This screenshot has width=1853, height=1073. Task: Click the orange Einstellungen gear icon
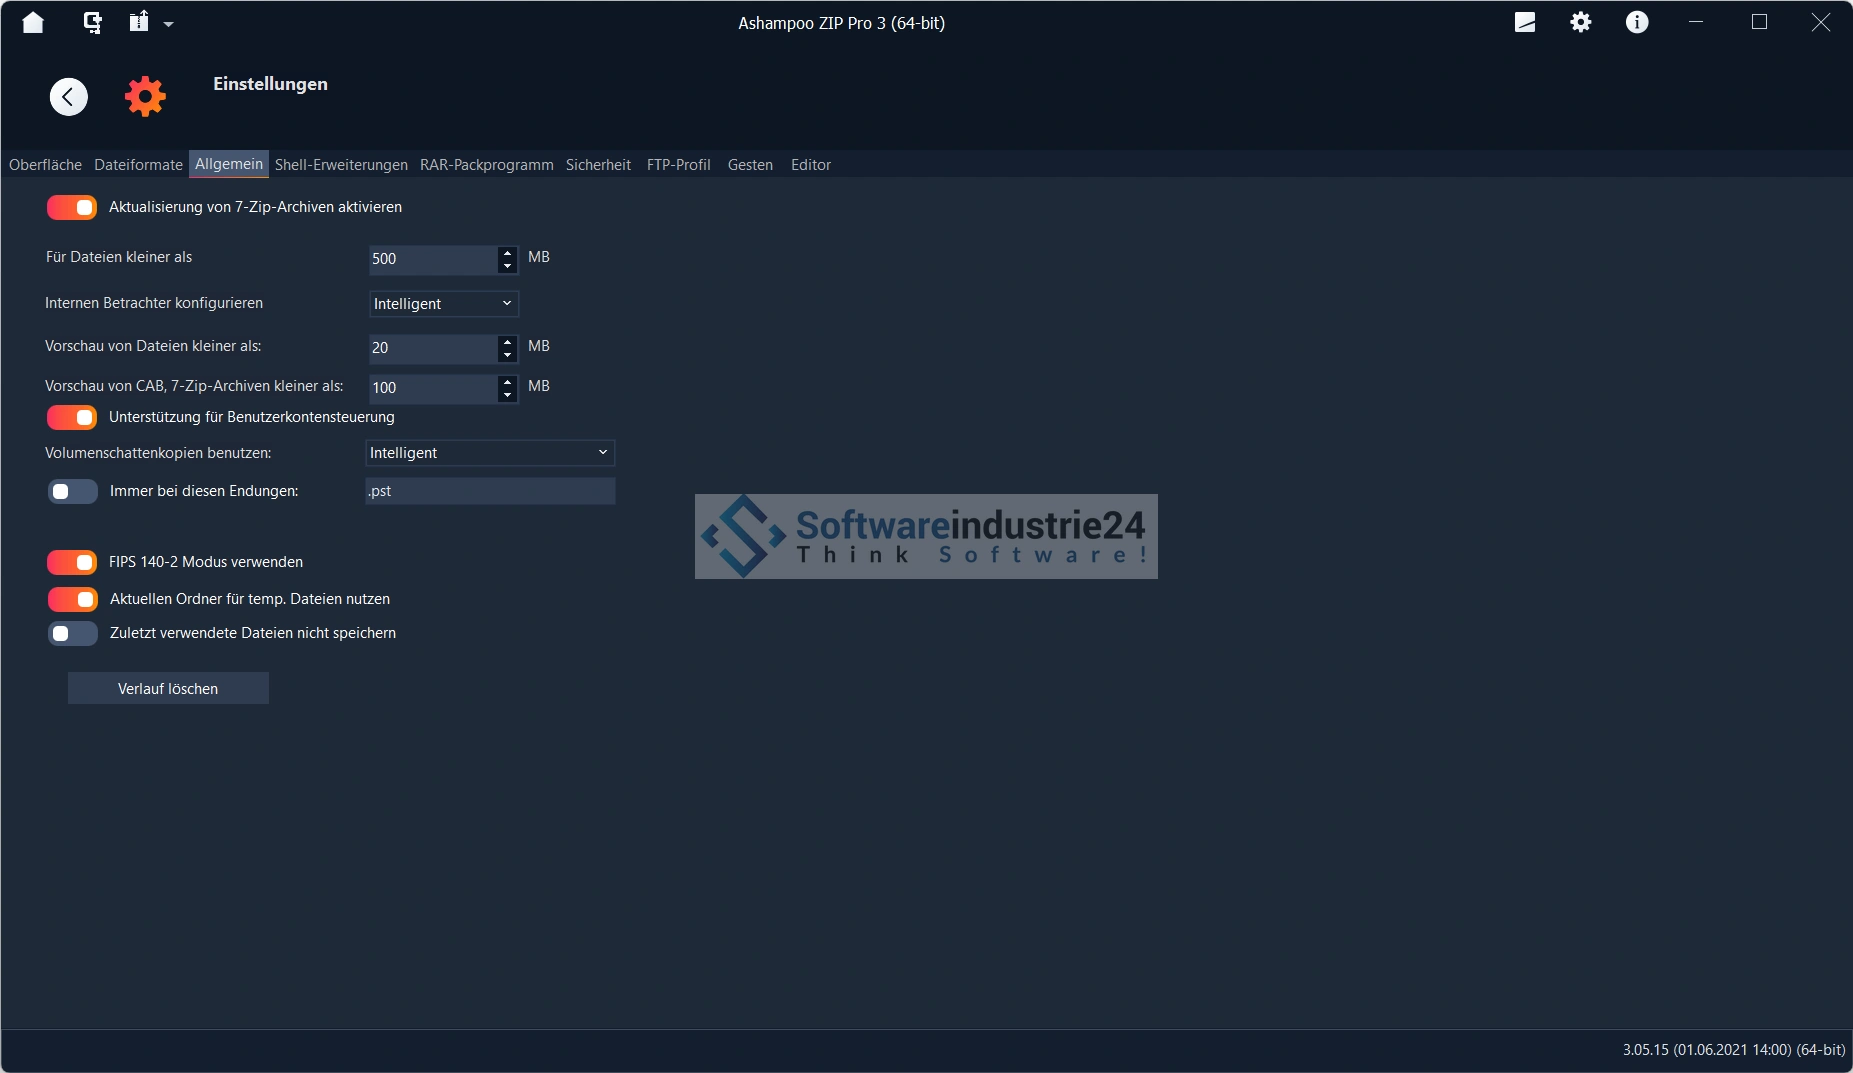point(145,97)
